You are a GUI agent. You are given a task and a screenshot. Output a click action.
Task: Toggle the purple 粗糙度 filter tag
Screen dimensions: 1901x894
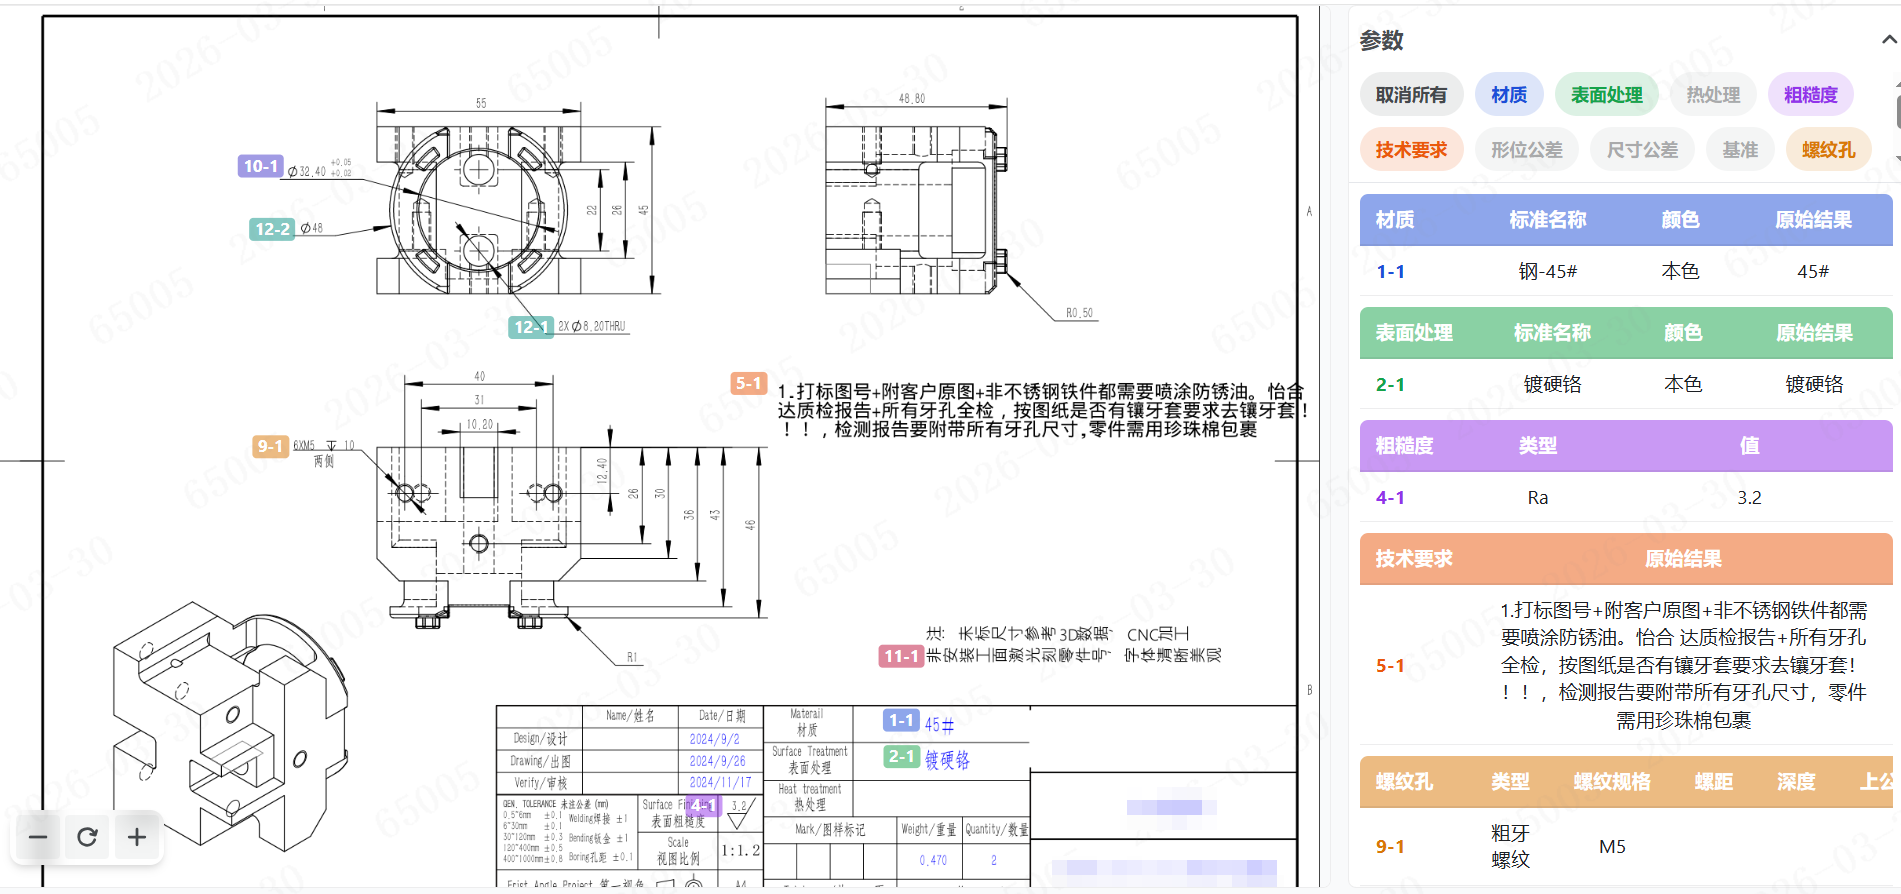[x=1810, y=95]
